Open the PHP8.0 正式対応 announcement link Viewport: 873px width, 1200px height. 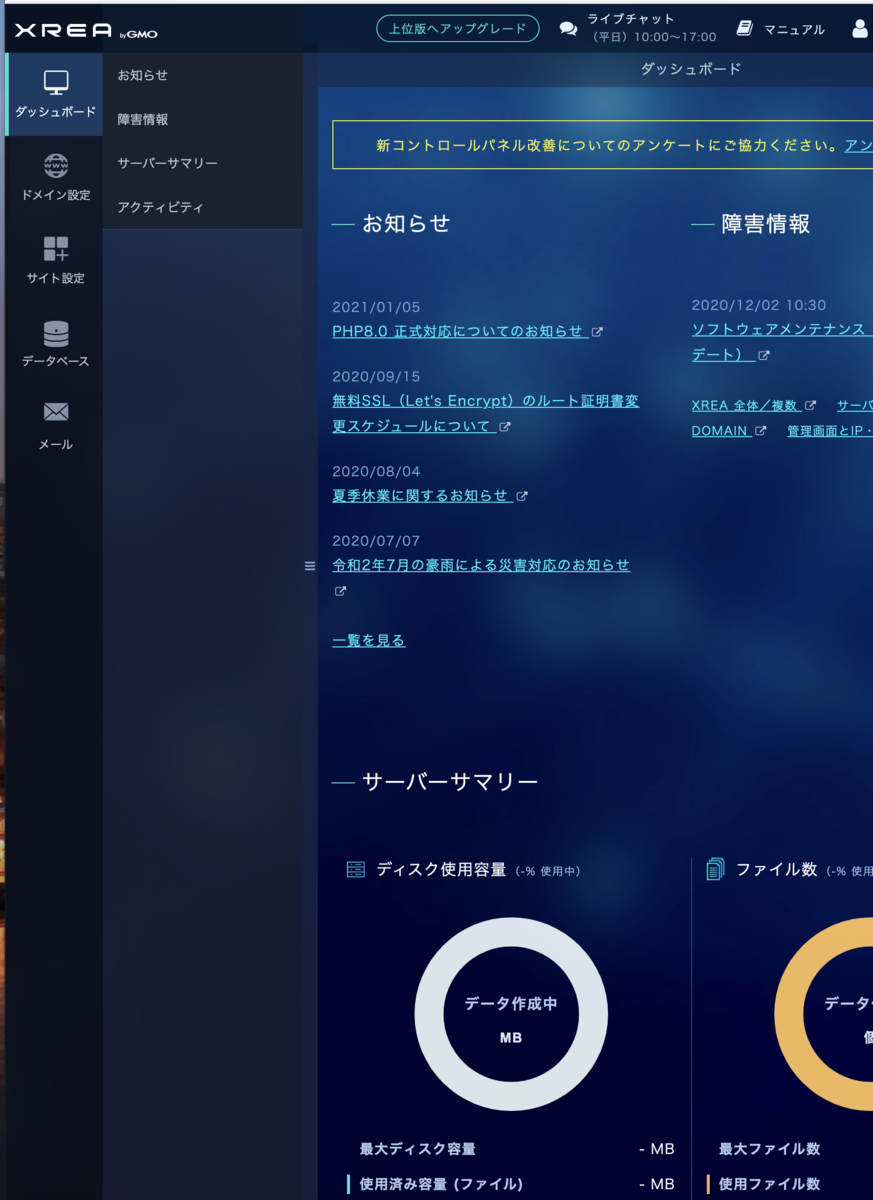456,331
